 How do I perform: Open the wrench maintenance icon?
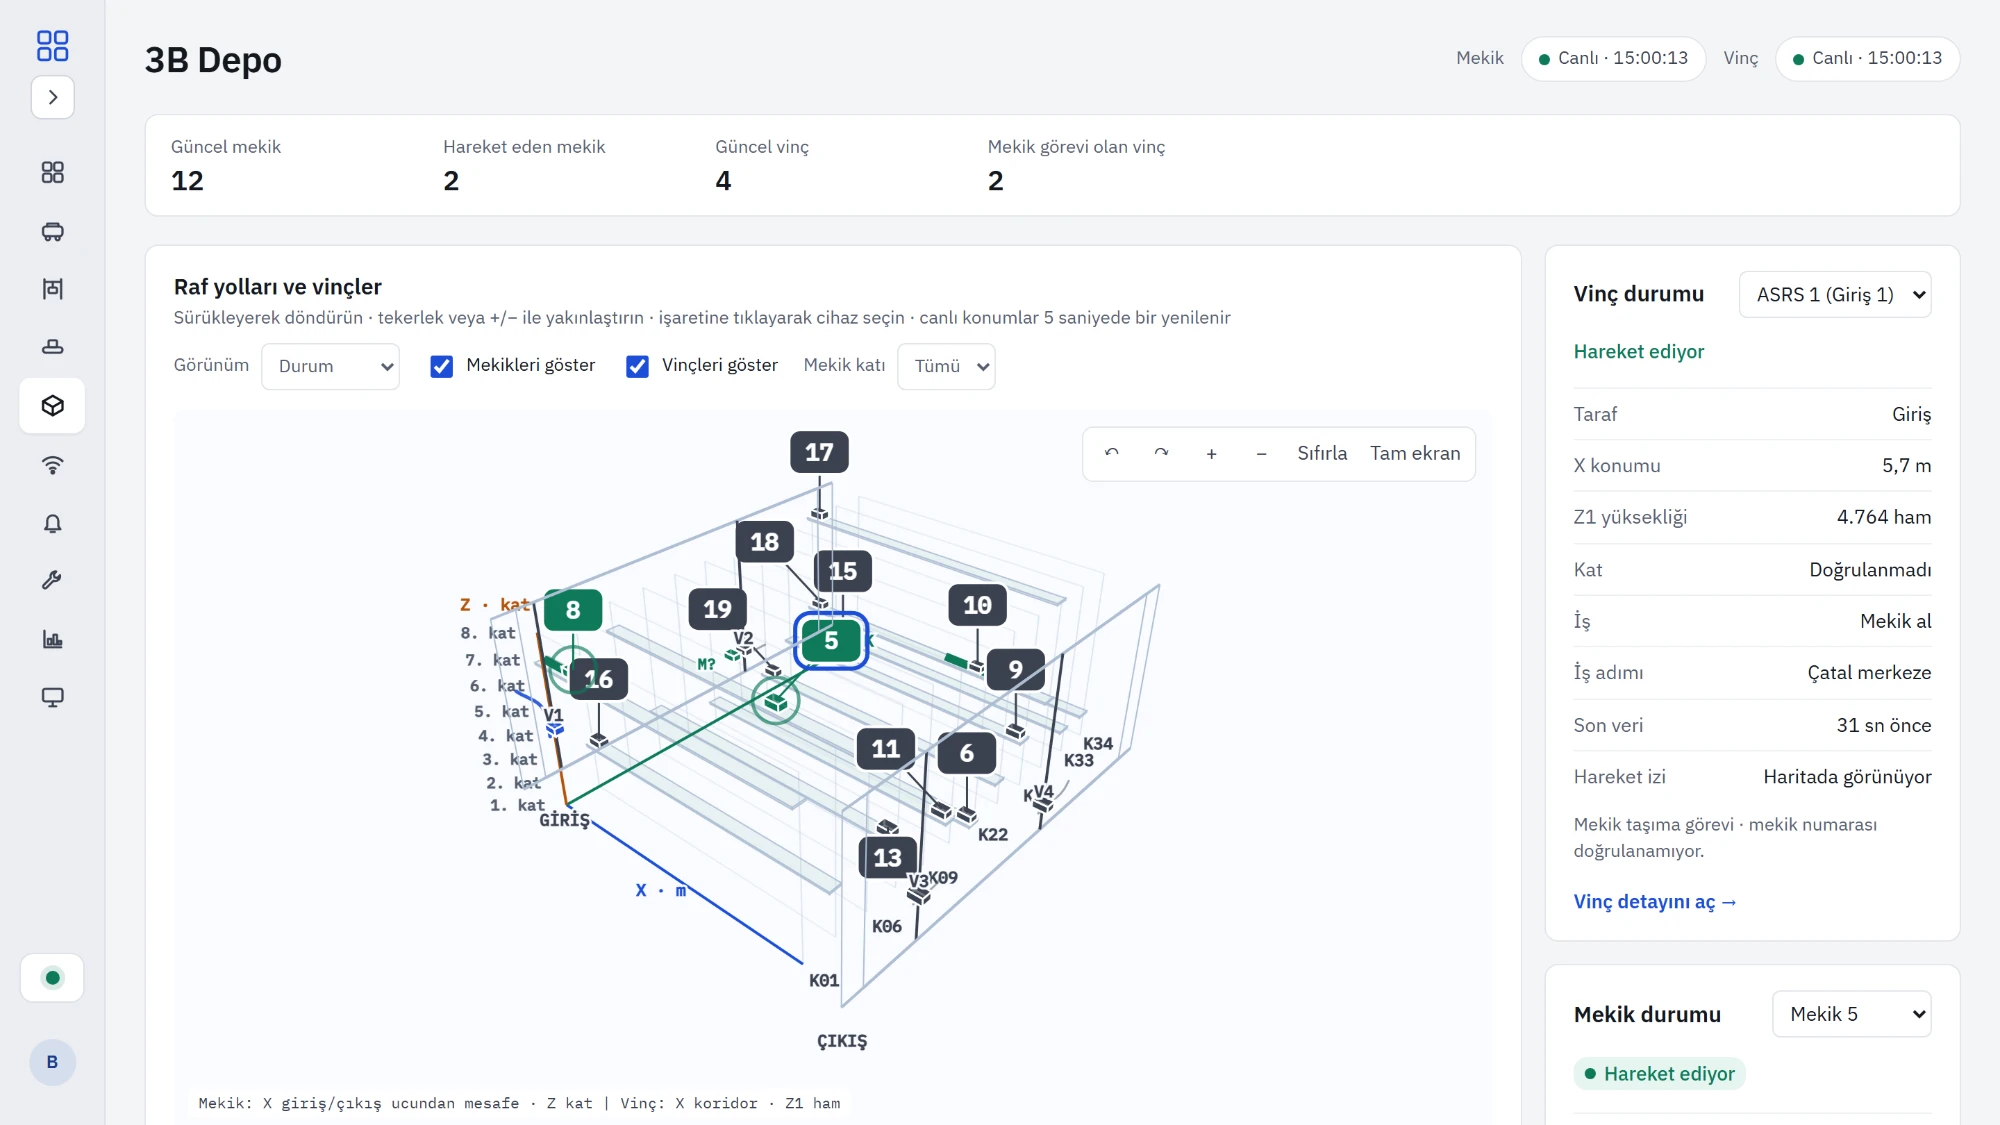53,580
